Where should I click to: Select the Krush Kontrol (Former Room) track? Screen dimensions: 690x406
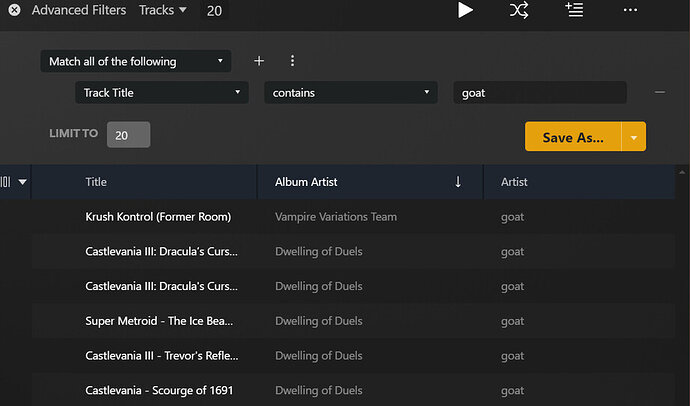point(158,216)
